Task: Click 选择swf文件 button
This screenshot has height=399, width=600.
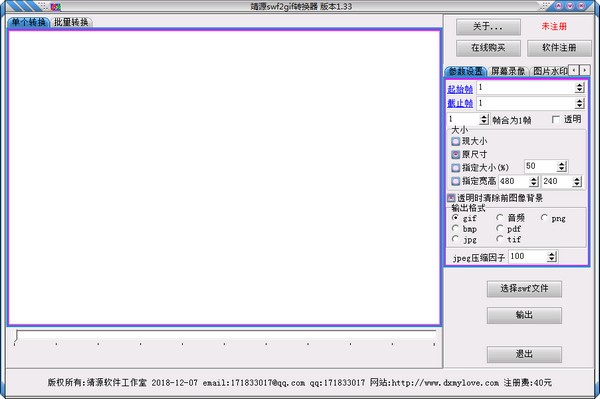Action: 524,289
